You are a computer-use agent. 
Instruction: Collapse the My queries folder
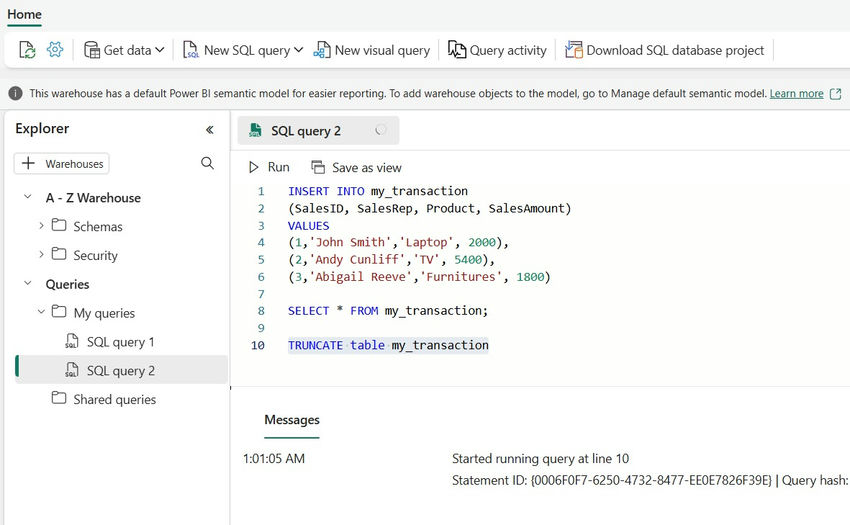pyautogui.click(x=41, y=313)
